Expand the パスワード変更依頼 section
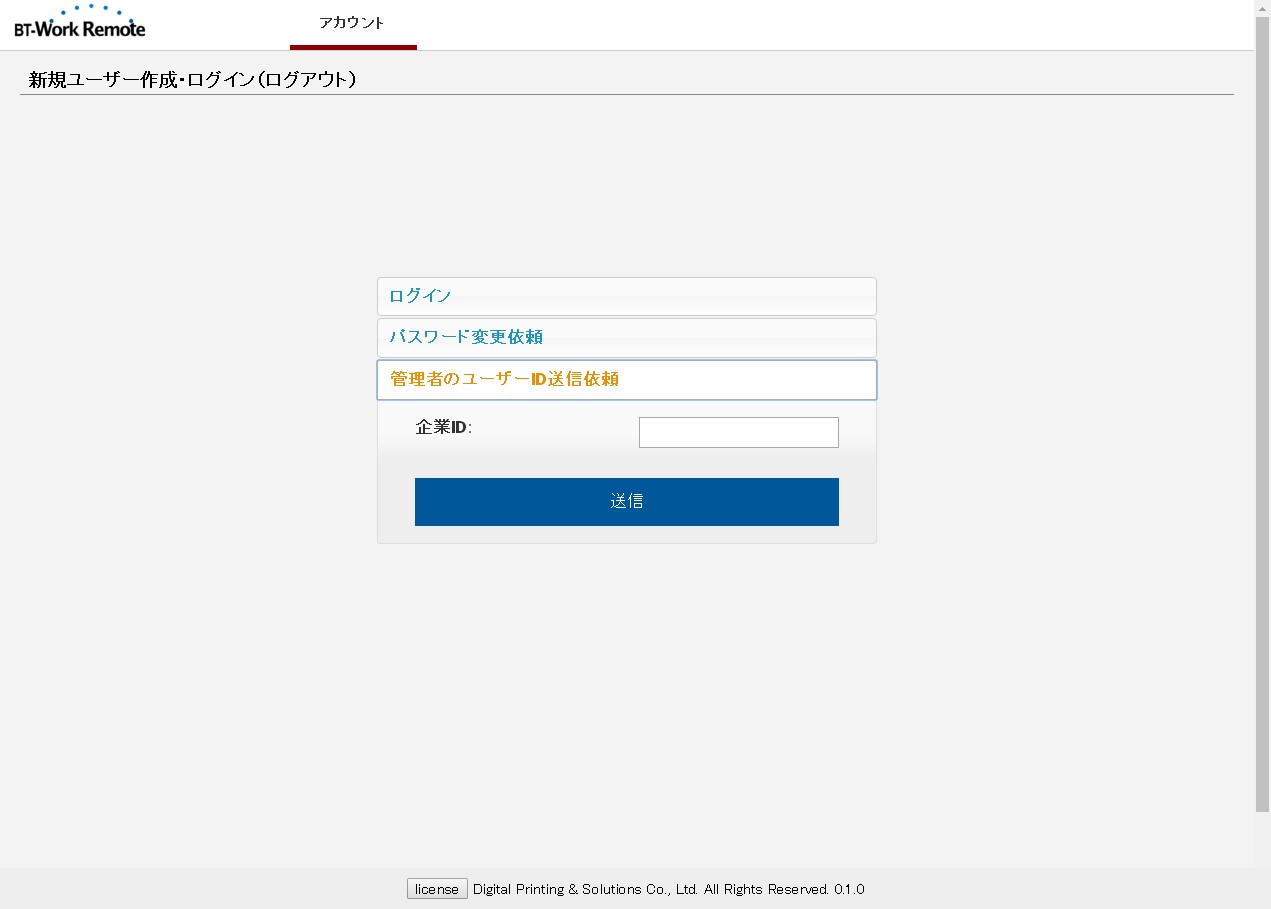The width and height of the screenshot is (1271, 909). tap(626, 337)
